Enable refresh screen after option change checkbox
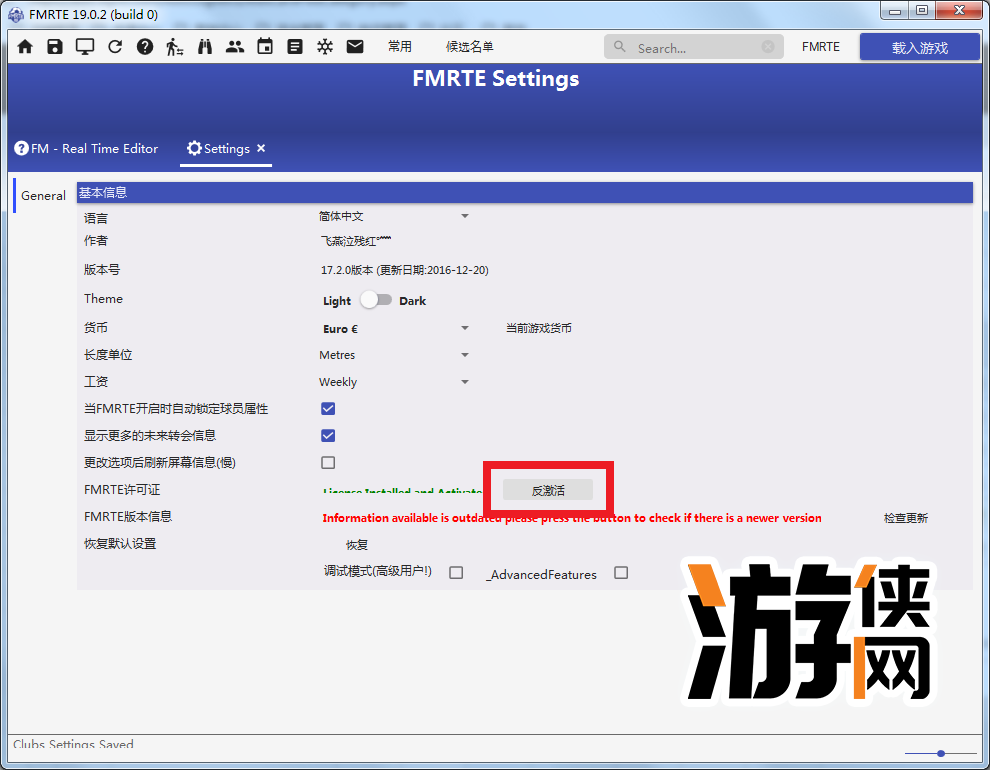The image size is (990, 770). pos(328,463)
